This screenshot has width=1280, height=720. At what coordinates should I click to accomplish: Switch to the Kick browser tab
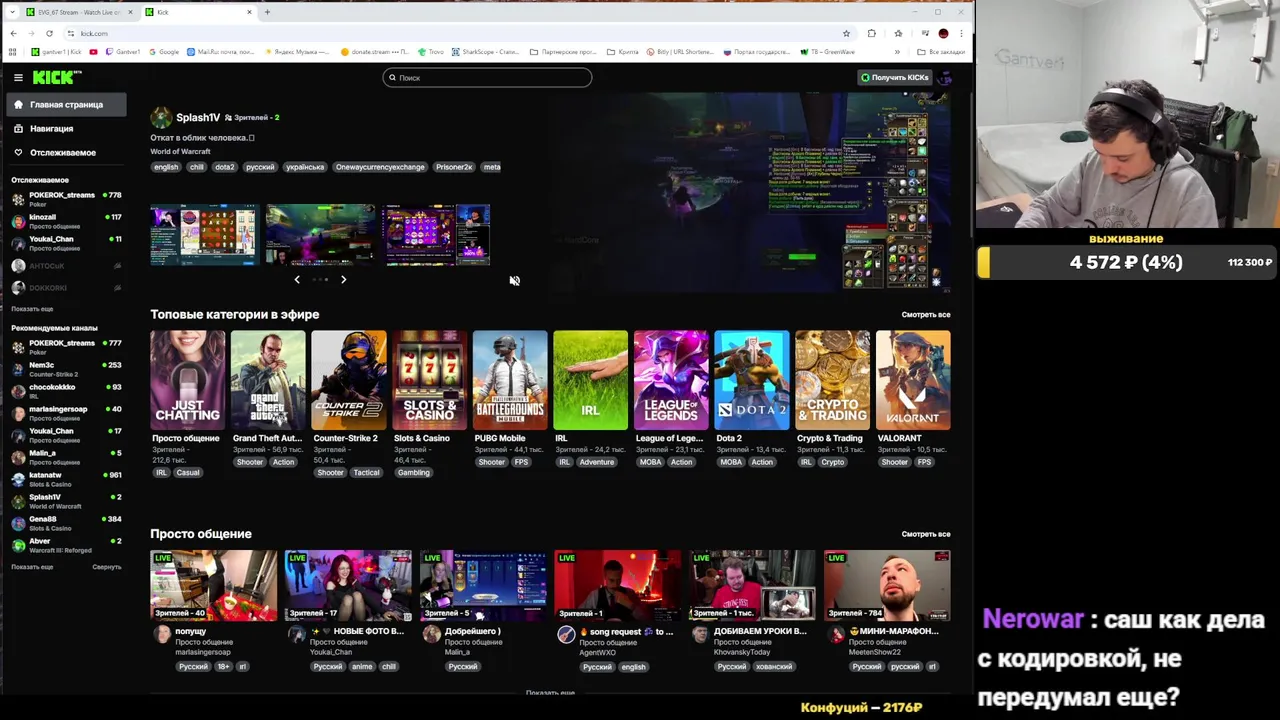(x=200, y=12)
